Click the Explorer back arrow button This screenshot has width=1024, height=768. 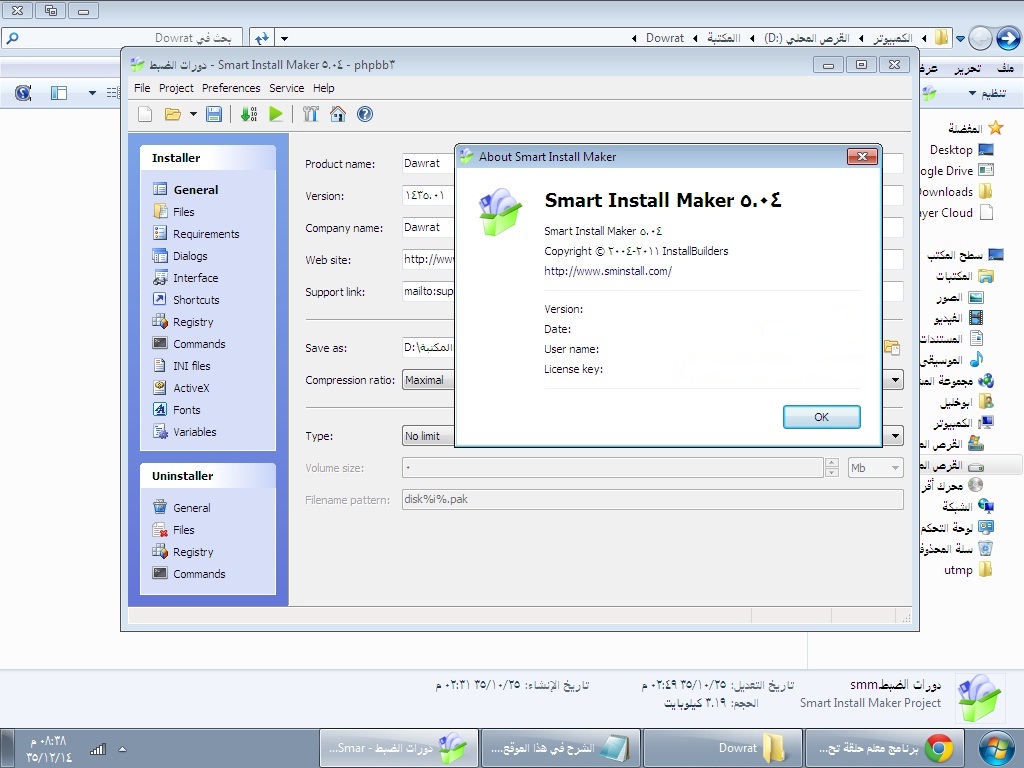coord(1008,38)
